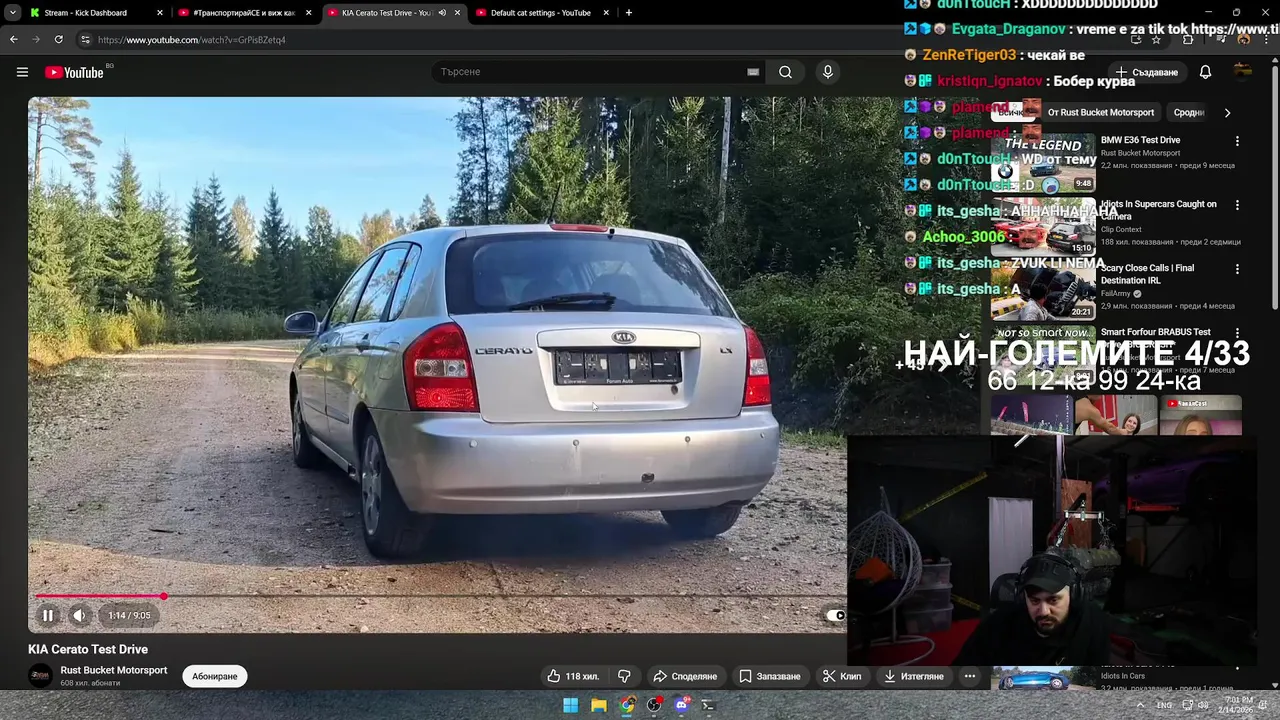
Task: Pause the video
Action: pos(47,616)
